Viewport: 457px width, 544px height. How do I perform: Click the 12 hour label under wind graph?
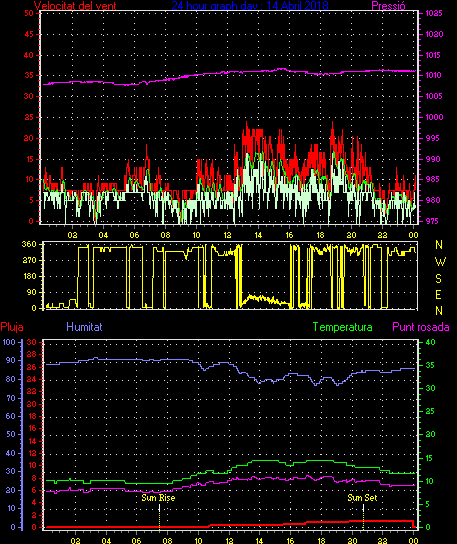coord(227,235)
